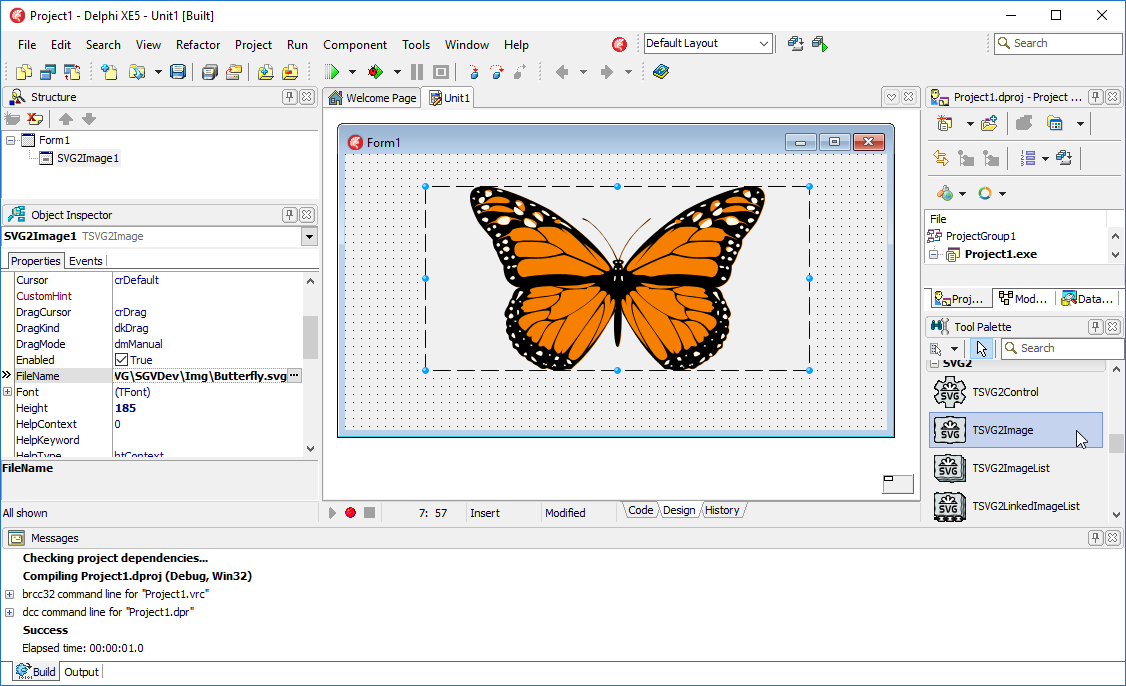Select the TSVG2Control component icon
Screen dimensions: 1126x686
[x=949, y=393]
